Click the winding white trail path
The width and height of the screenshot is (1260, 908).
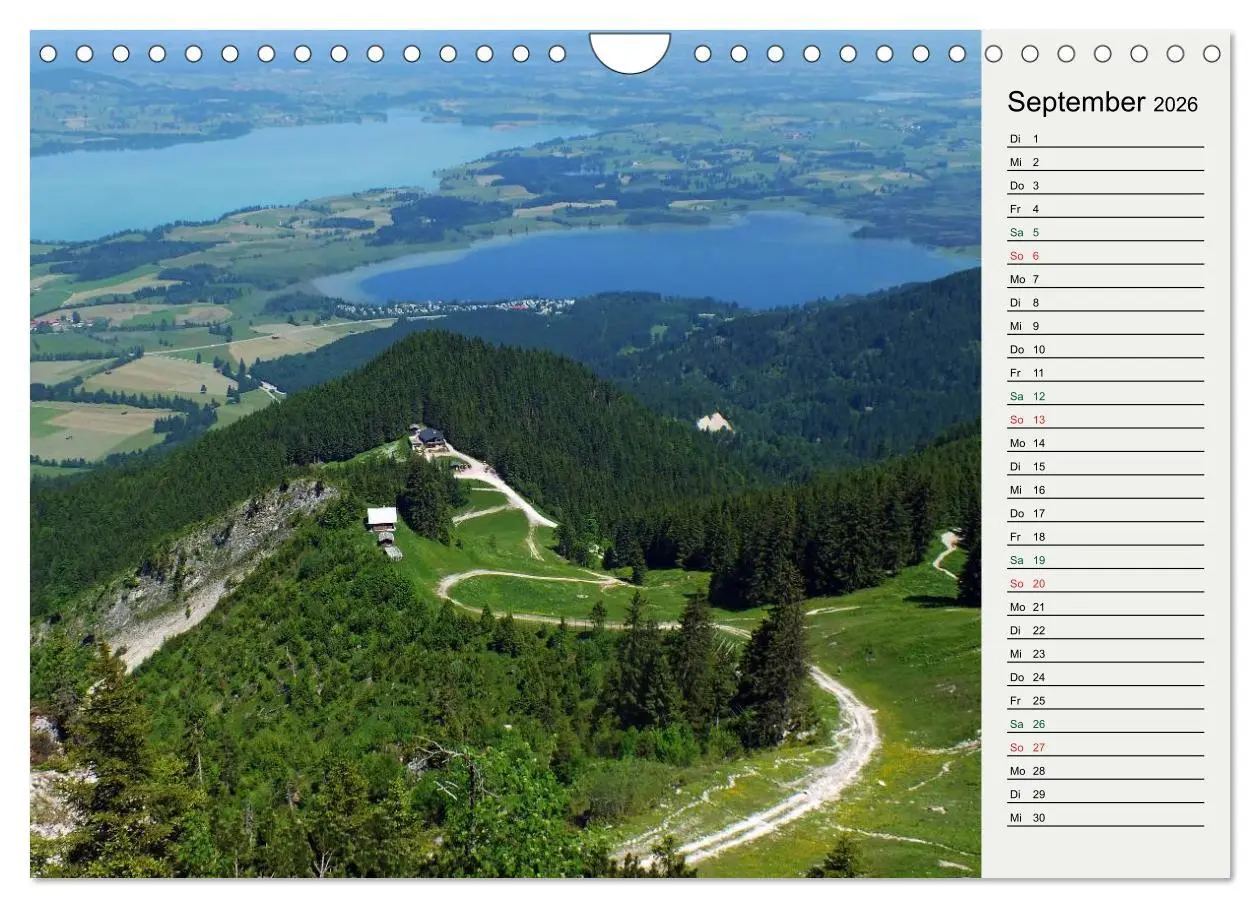850,720
